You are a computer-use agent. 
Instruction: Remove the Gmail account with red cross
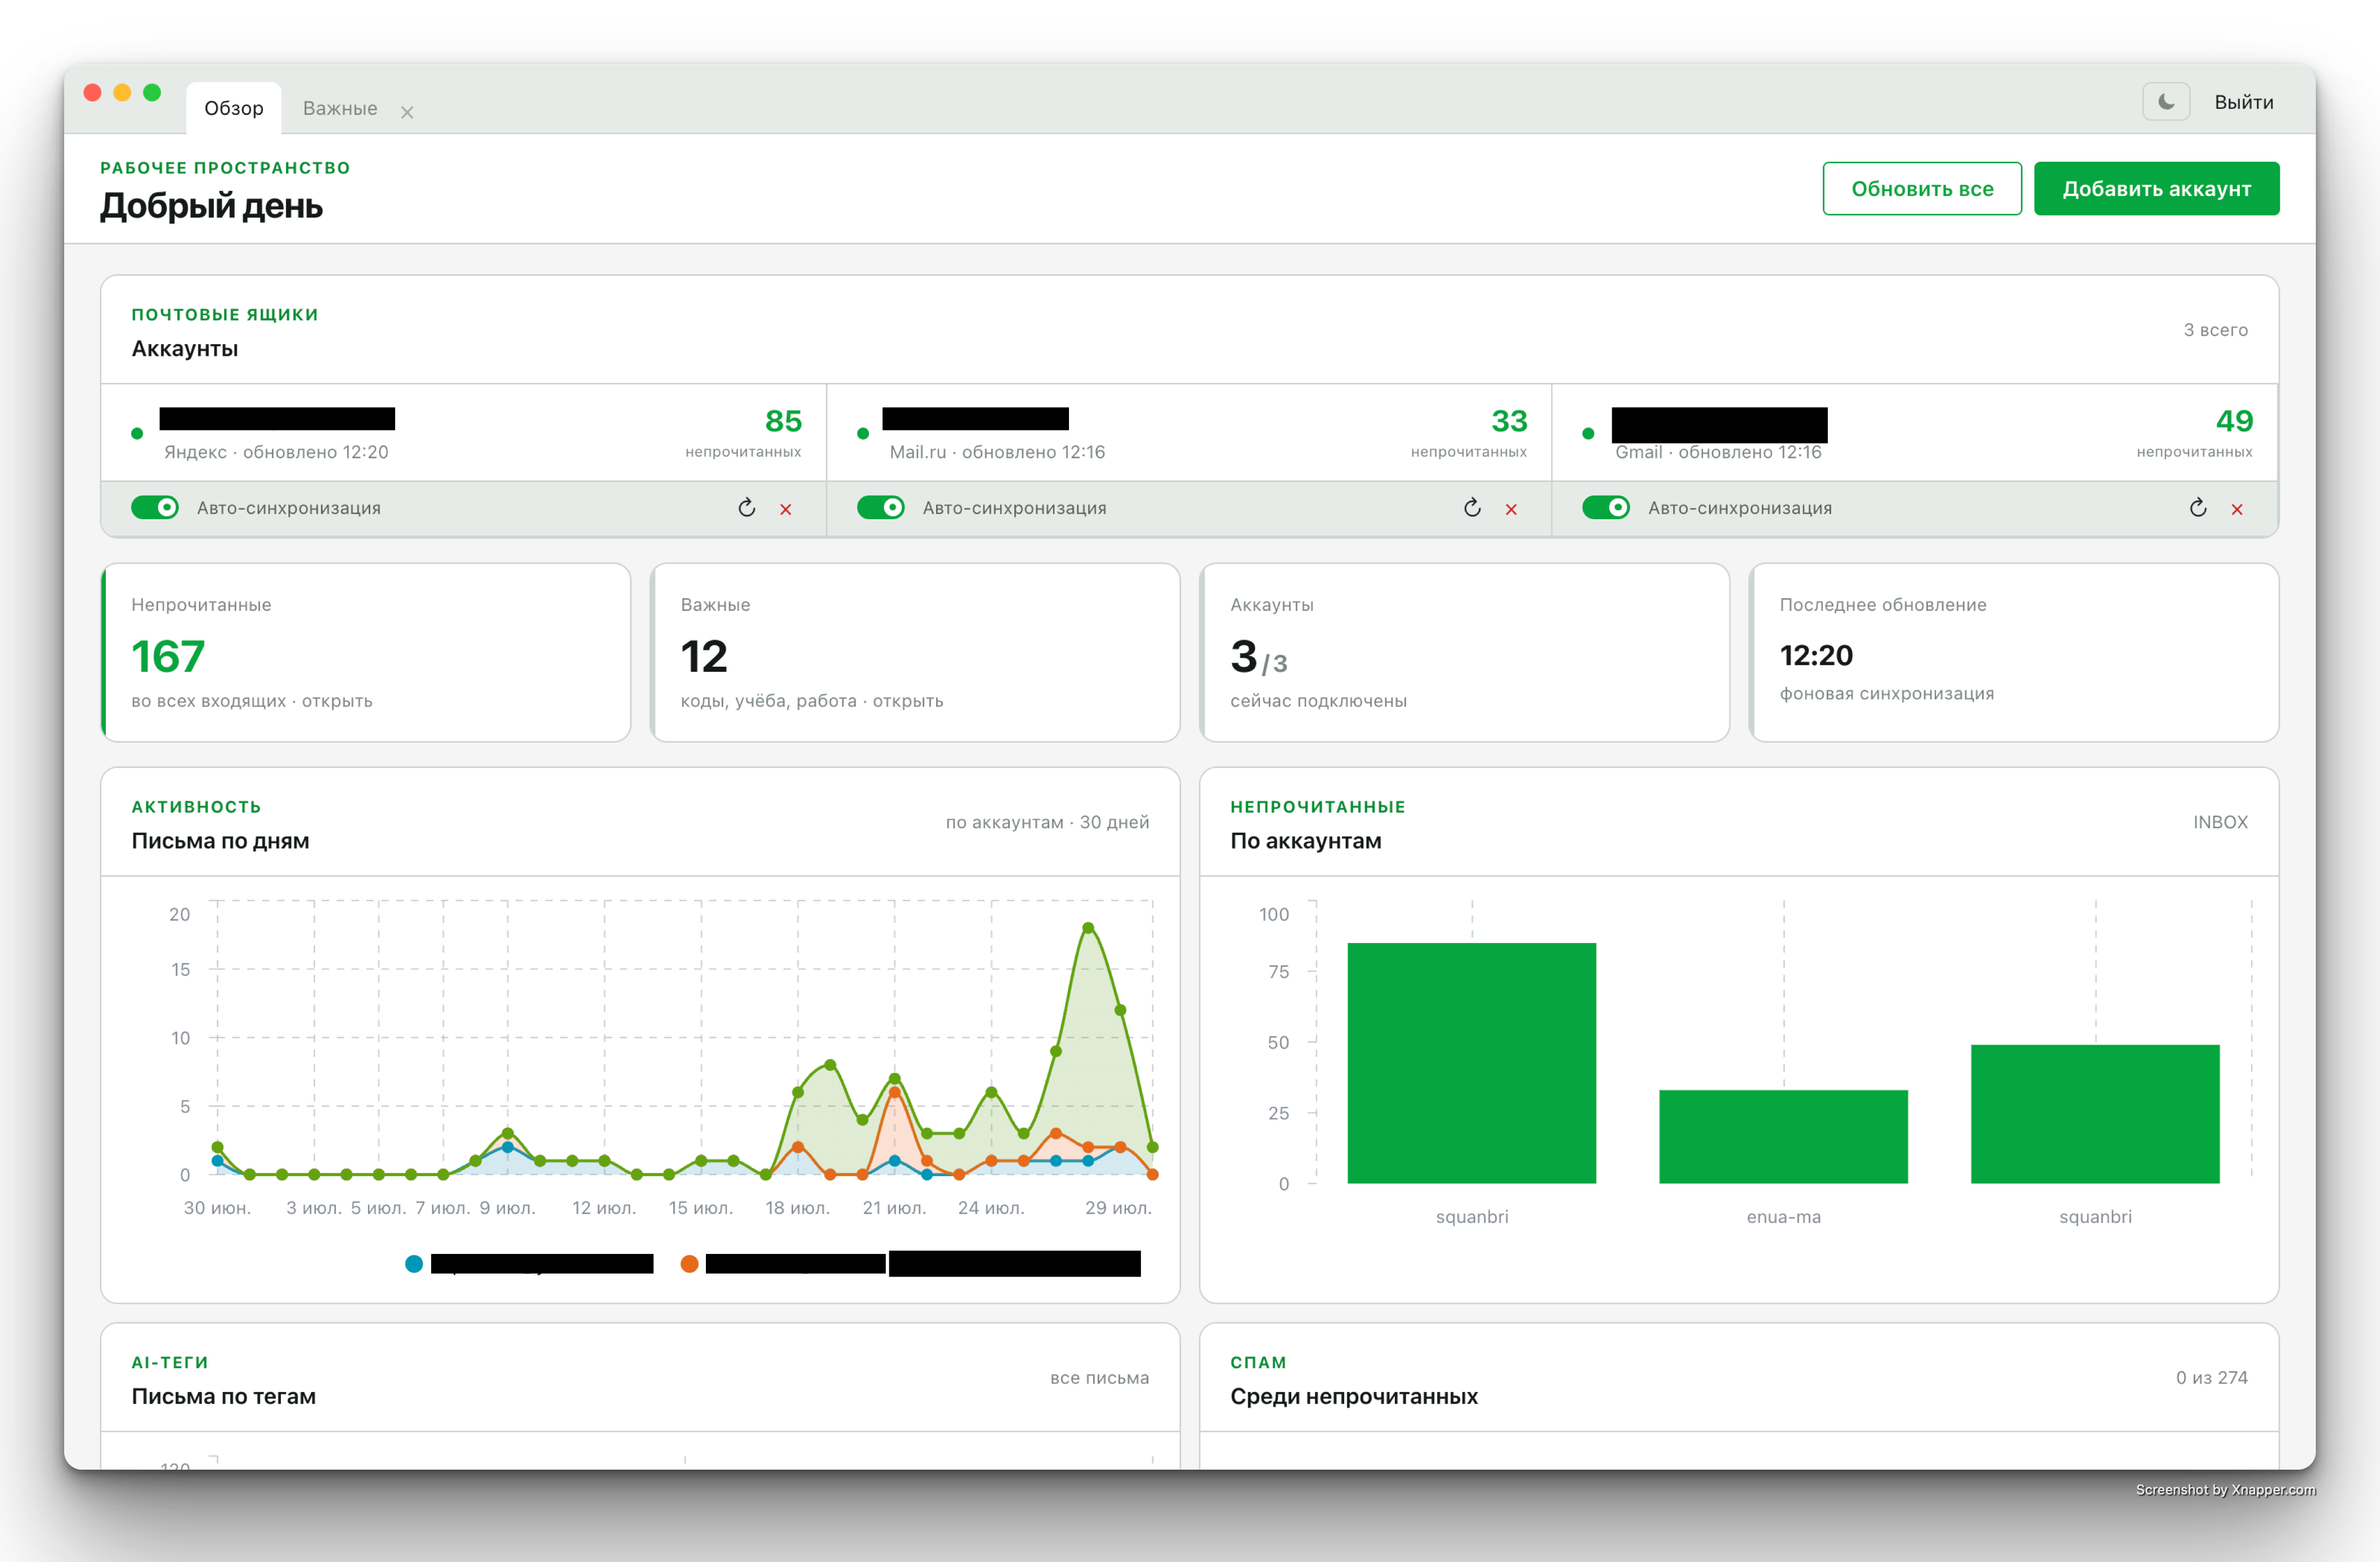coord(2237,509)
